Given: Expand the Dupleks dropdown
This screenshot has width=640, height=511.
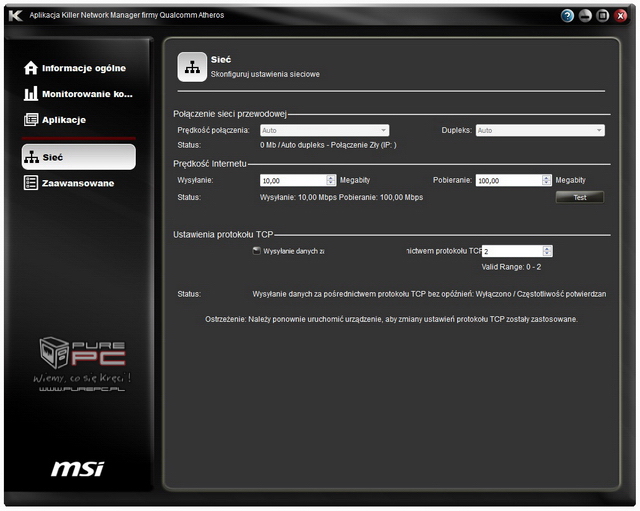Looking at the screenshot, I should click(x=540, y=130).
